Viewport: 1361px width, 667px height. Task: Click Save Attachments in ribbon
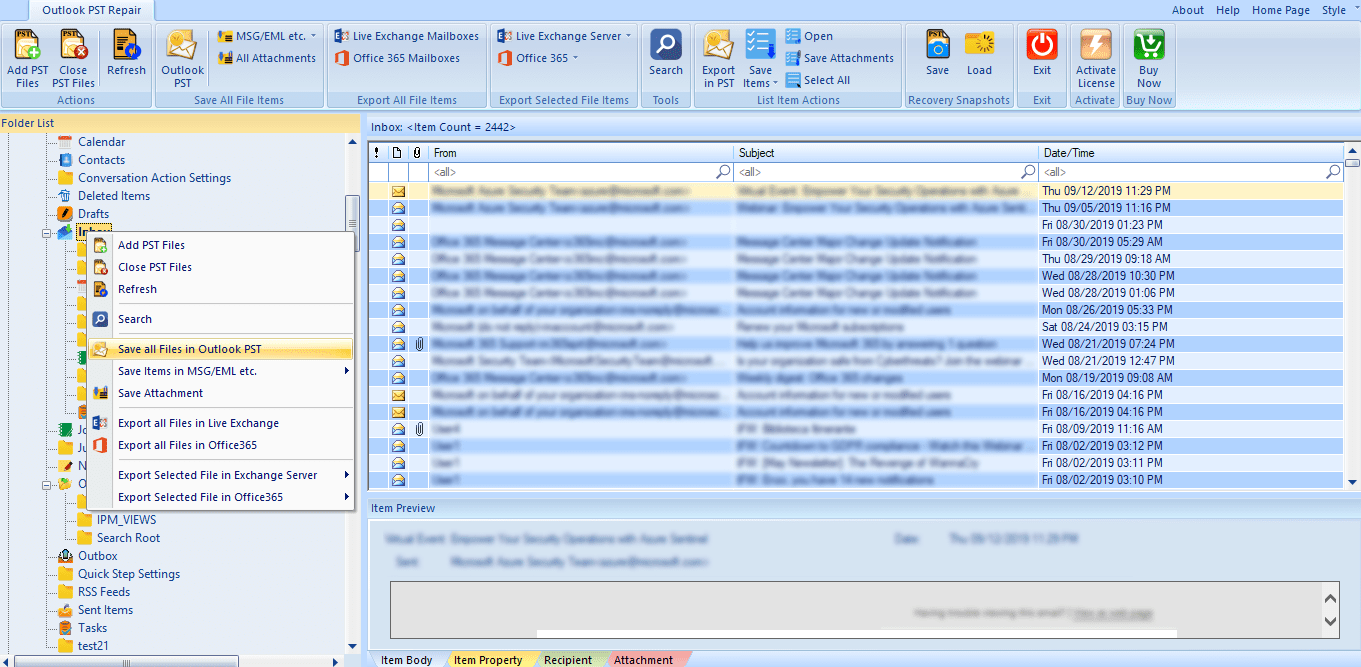pos(839,58)
